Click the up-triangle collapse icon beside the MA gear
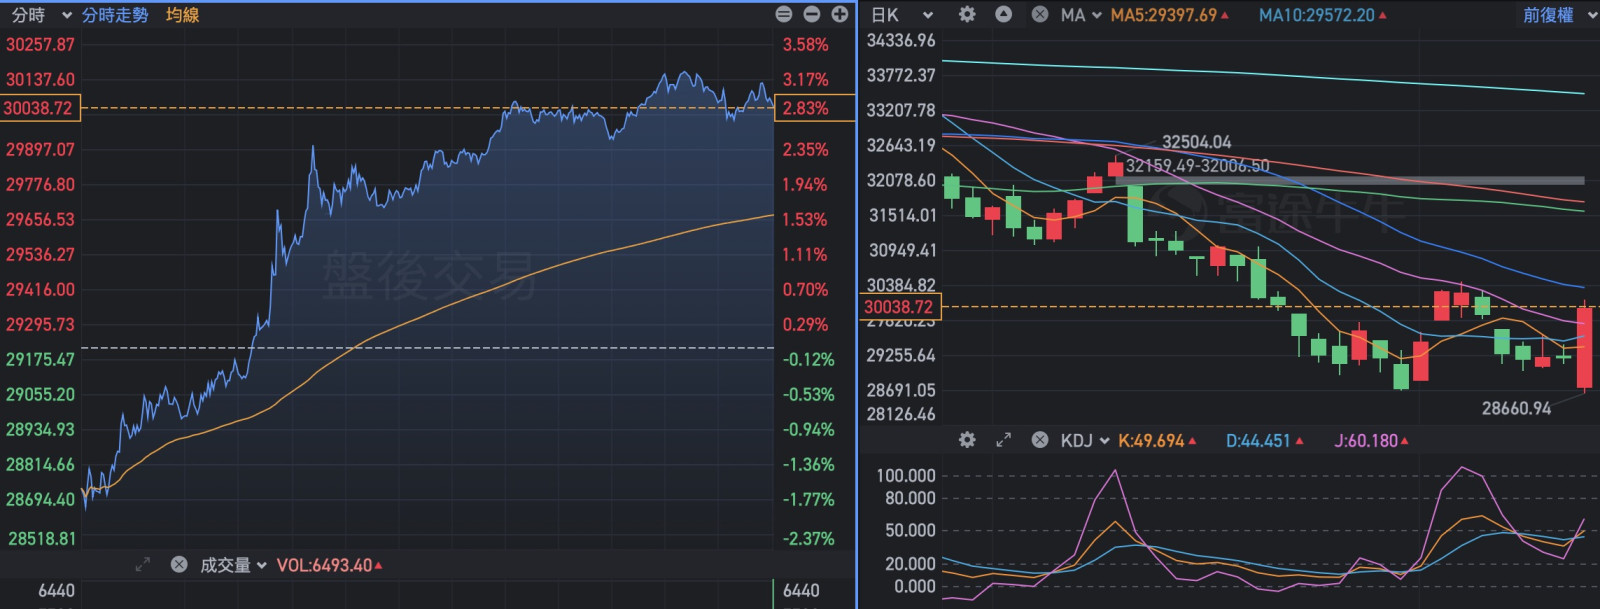This screenshot has height=609, width=1600. [x=1003, y=15]
